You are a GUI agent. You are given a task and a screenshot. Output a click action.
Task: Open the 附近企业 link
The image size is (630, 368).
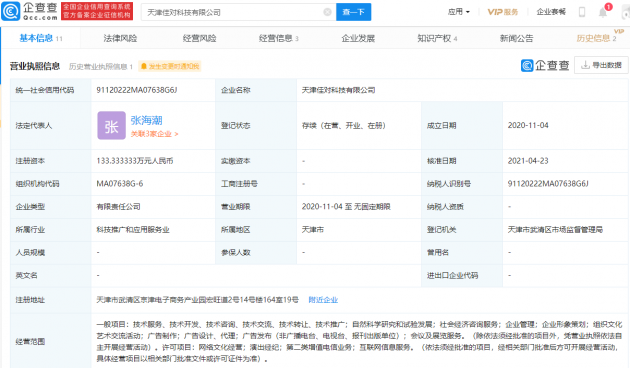coord(323,300)
